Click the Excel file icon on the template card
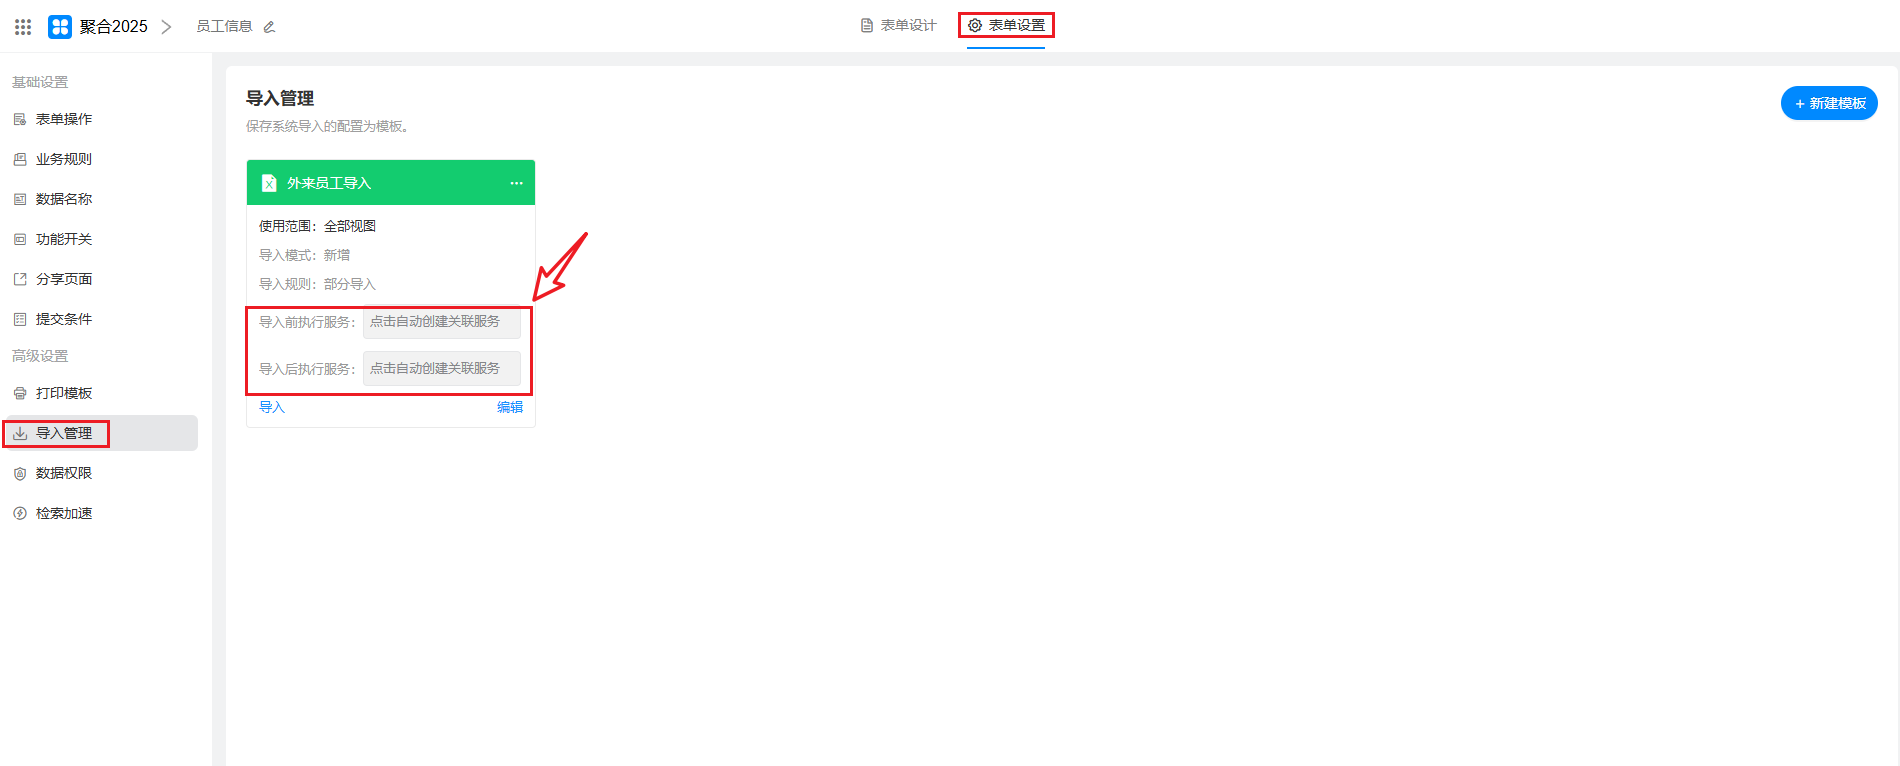 [269, 183]
